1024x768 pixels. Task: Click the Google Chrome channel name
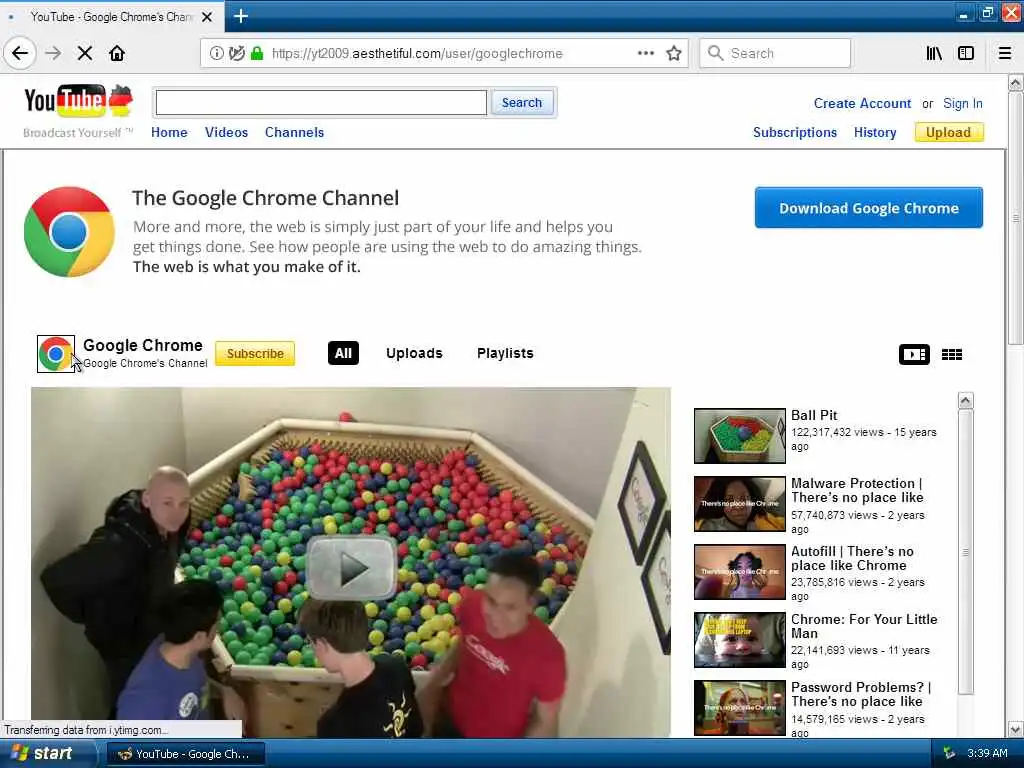coord(142,345)
